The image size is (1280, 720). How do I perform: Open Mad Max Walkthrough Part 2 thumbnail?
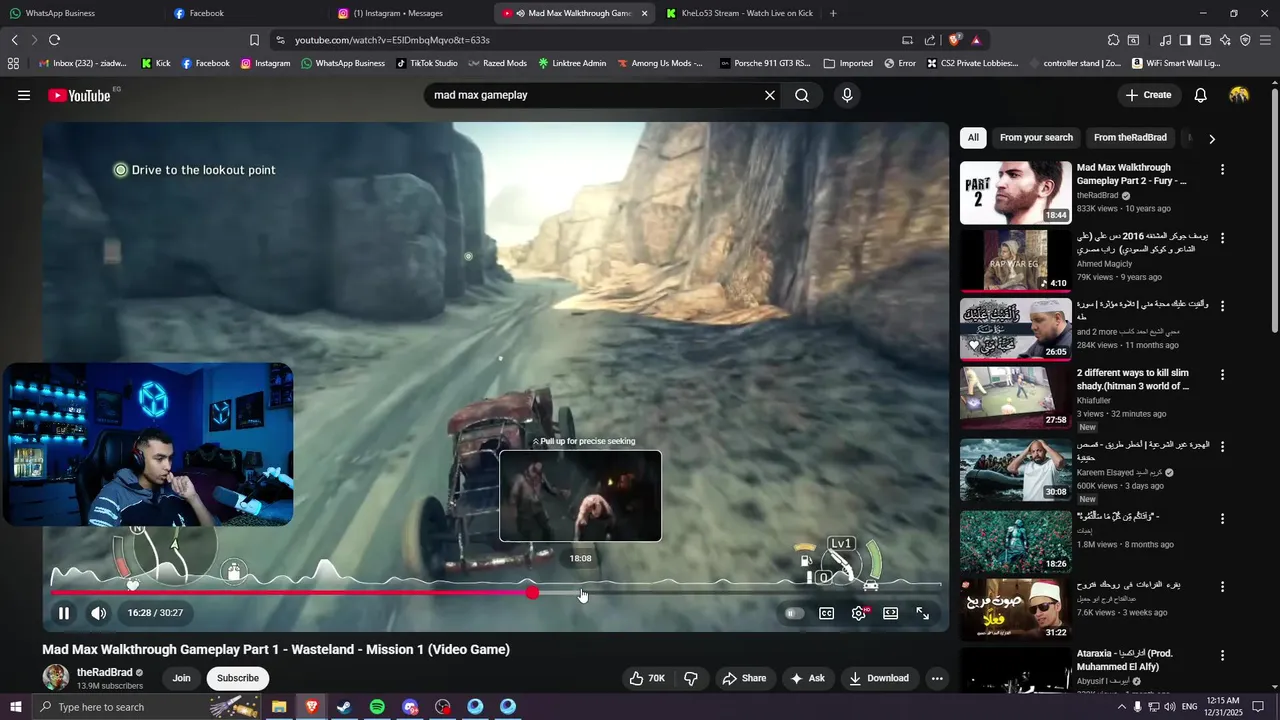(1015, 193)
